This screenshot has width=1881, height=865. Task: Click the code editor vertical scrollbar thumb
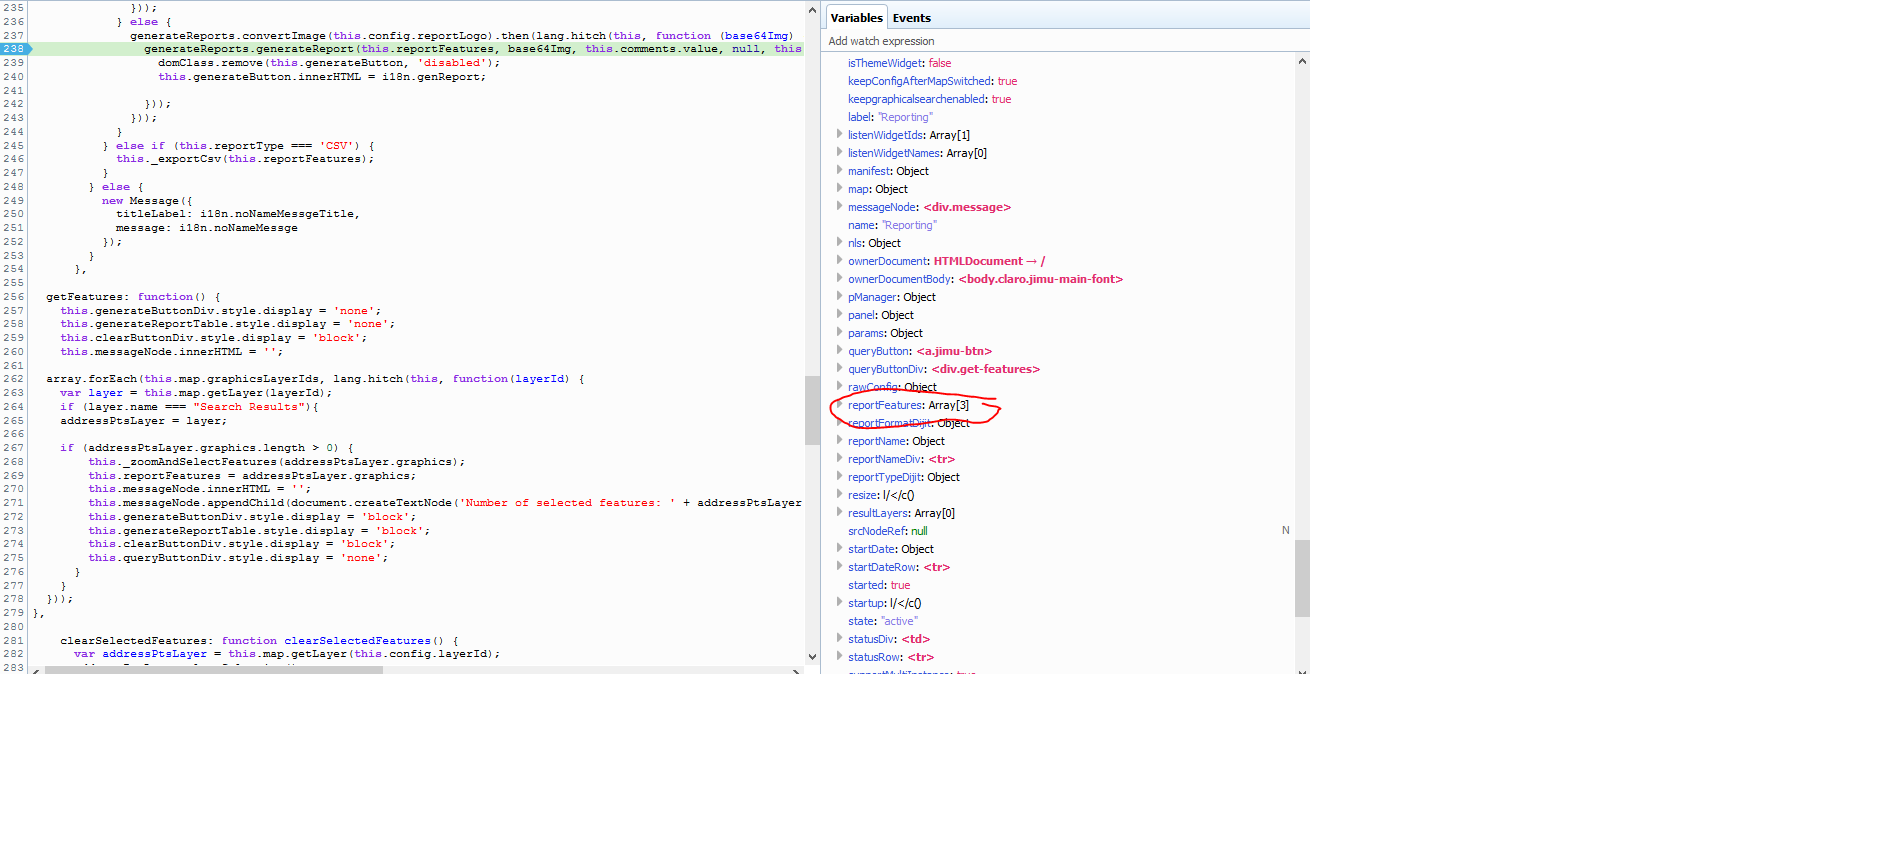coord(812,410)
